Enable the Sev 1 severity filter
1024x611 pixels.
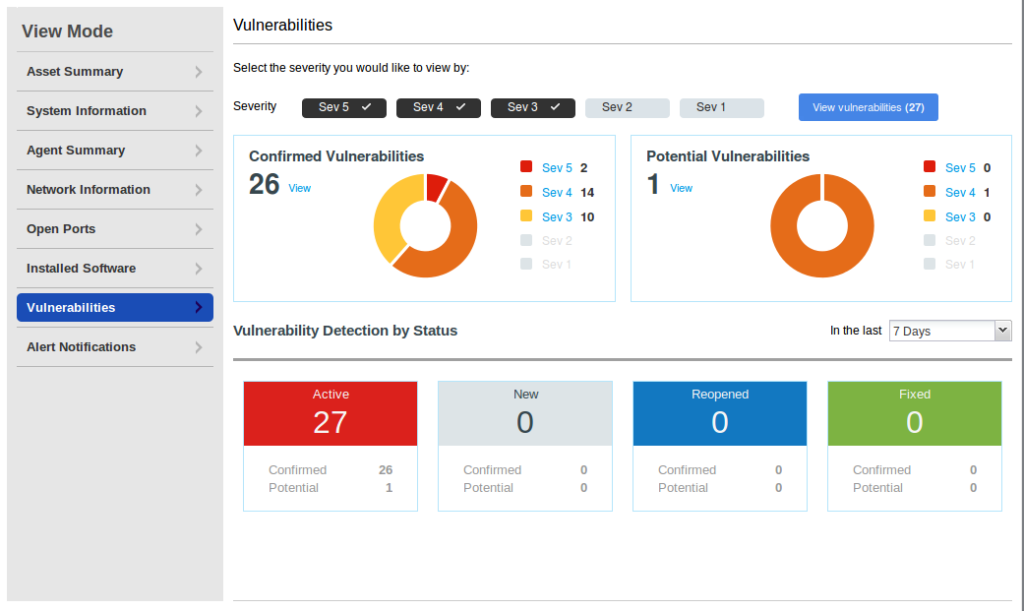(721, 107)
